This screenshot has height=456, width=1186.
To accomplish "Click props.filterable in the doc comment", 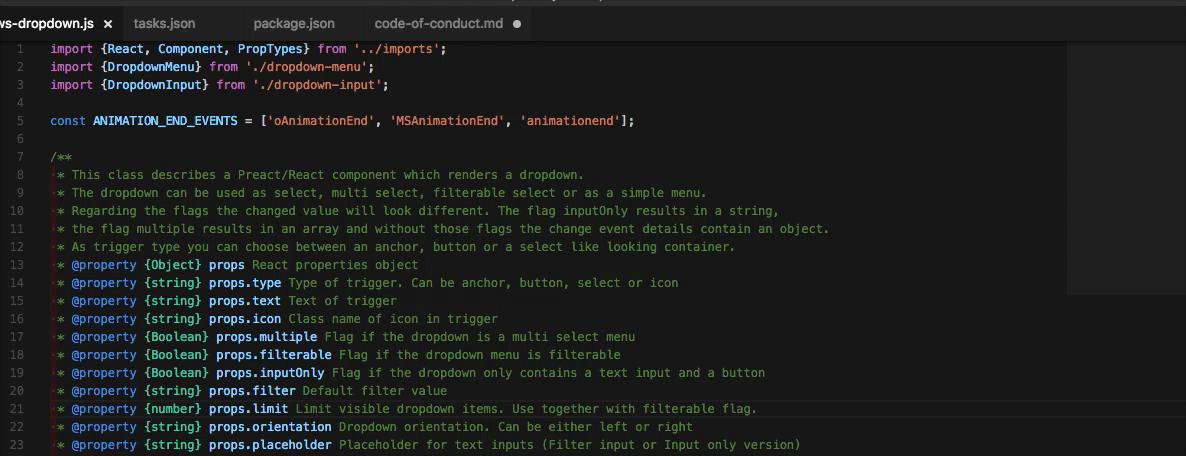I will point(273,355).
